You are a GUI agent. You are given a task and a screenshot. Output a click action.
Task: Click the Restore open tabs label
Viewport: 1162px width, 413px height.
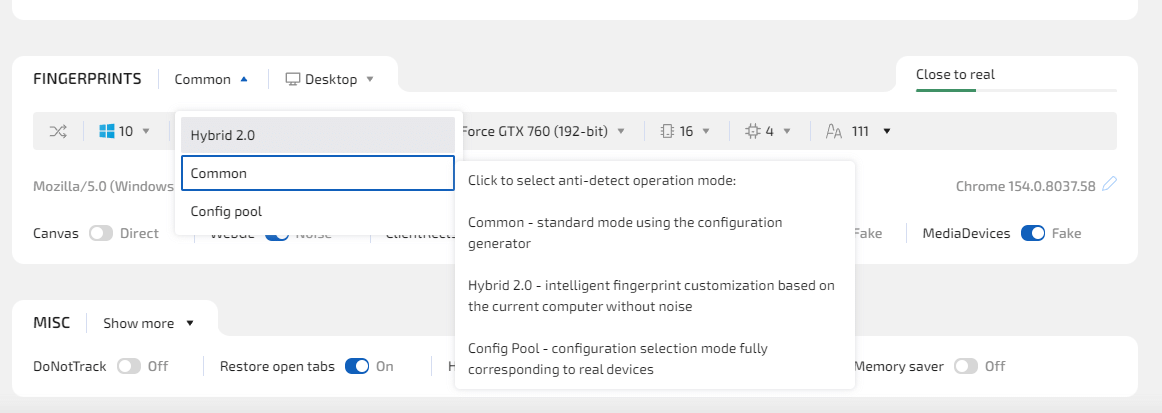pyautogui.click(x=277, y=366)
